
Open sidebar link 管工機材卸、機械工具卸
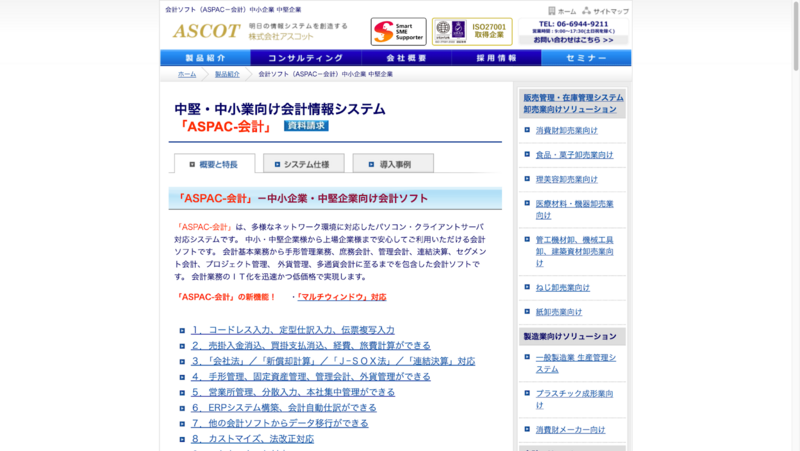click(574, 252)
